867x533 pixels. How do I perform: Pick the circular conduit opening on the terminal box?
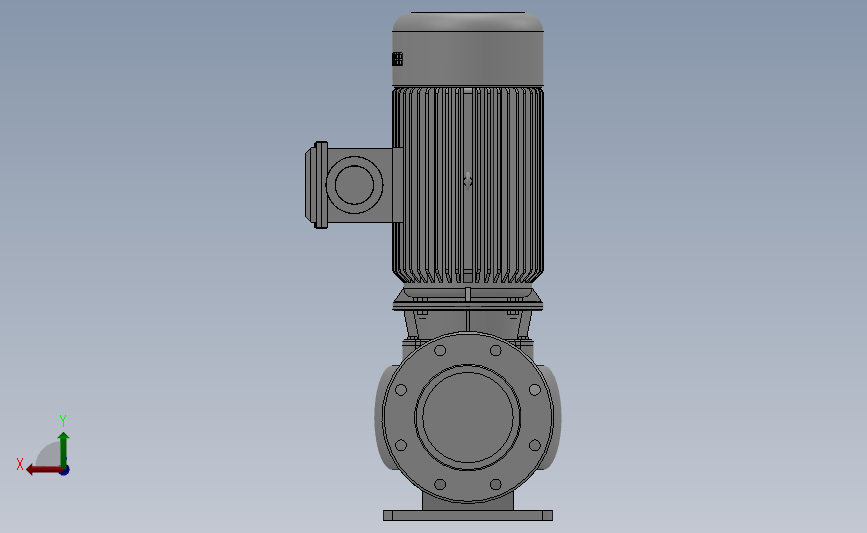[354, 185]
